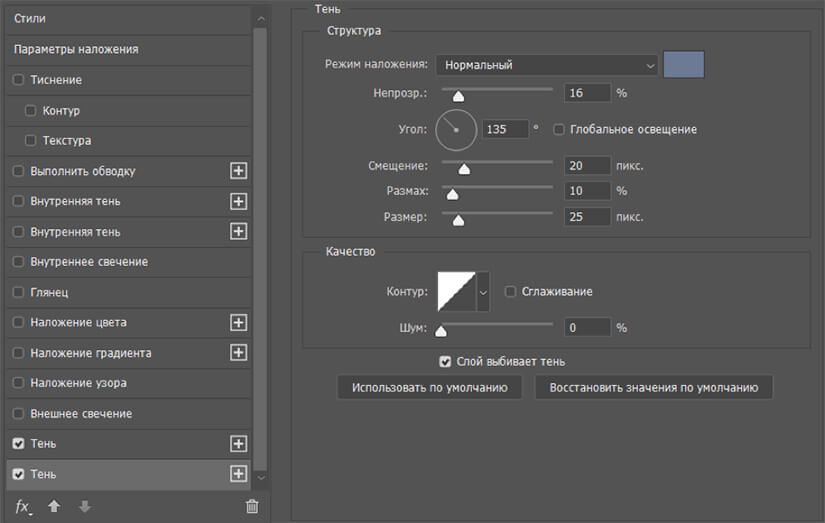Add another Выполнить обводку effect with plus icon

[238, 170]
